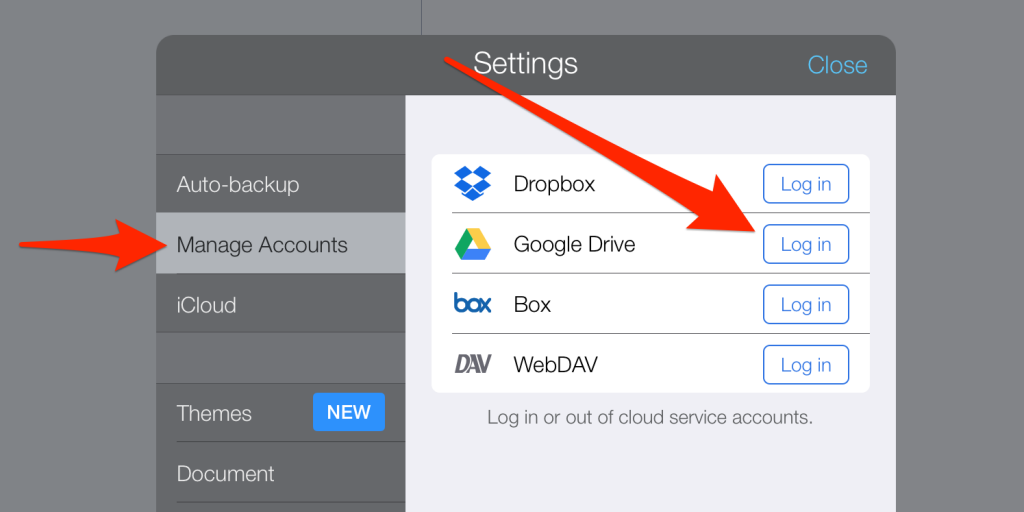Click the Dropbox logo icon

(472, 184)
